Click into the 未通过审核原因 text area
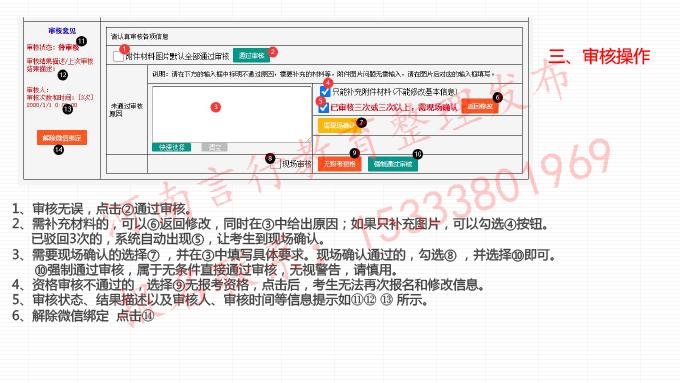This screenshot has height=383, width=680. tap(232, 114)
